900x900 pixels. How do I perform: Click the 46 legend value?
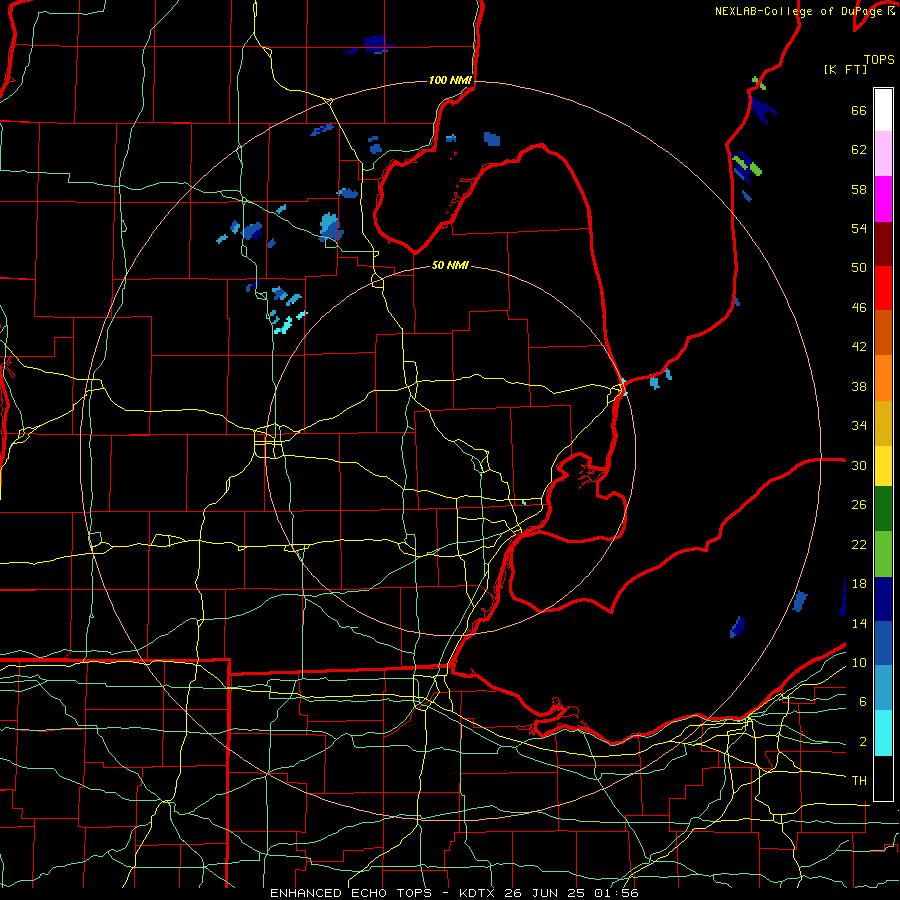point(859,308)
